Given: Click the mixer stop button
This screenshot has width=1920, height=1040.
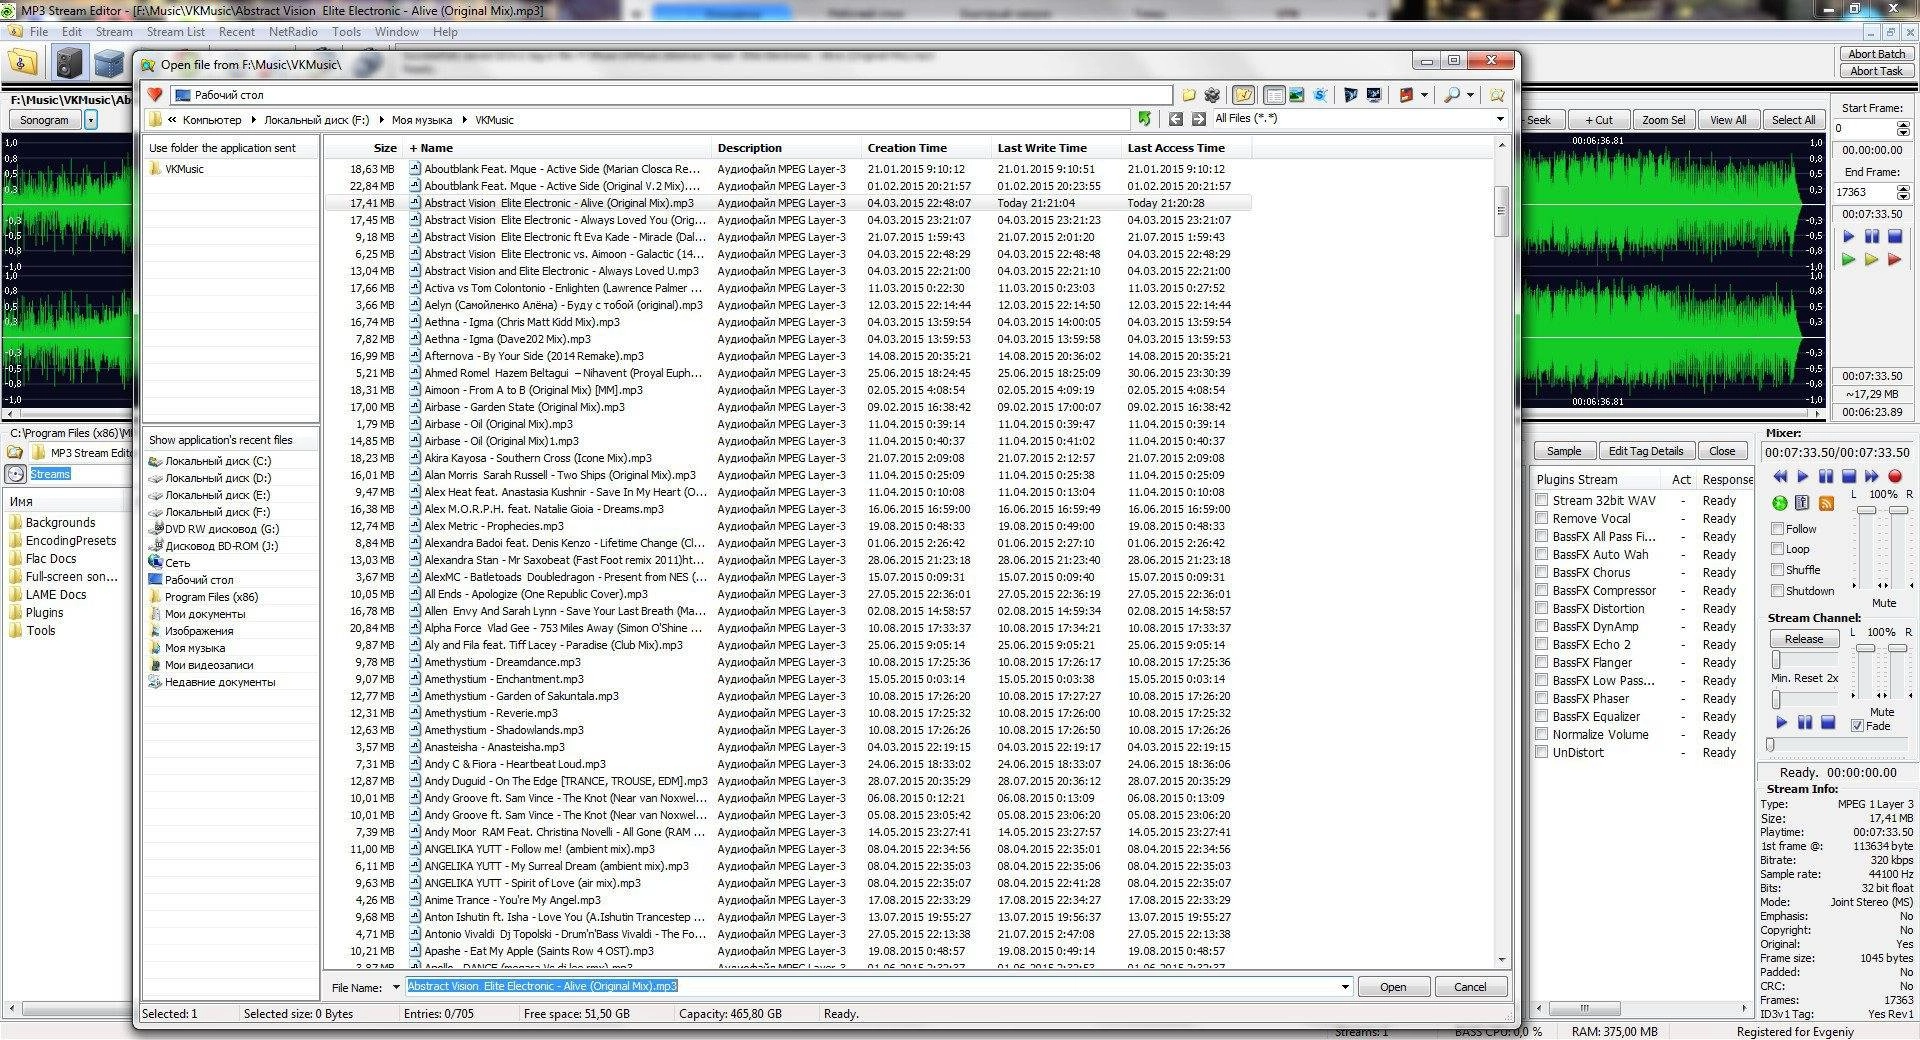Looking at the screenshot, I should (x=1849, y=477).
